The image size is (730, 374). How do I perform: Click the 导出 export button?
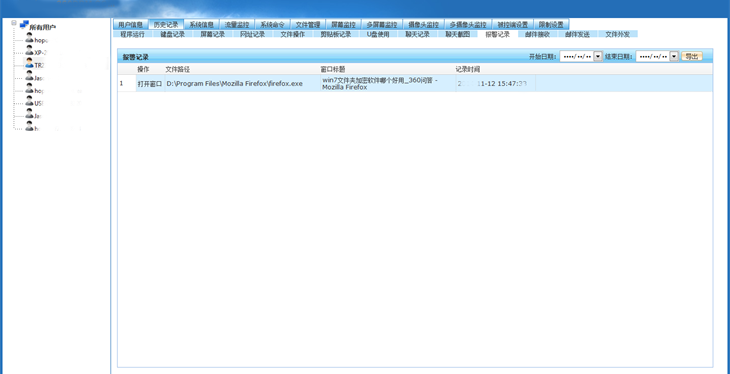[x=692, y=56]
